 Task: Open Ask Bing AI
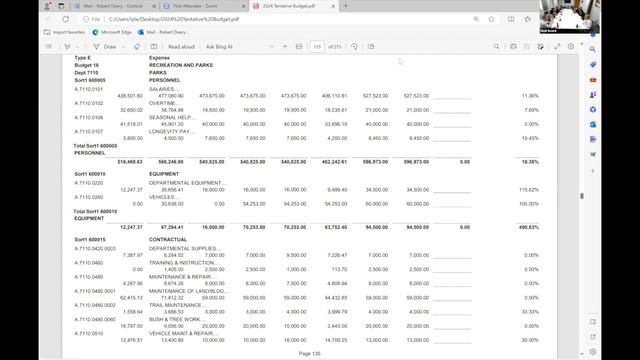coord(219,47)
